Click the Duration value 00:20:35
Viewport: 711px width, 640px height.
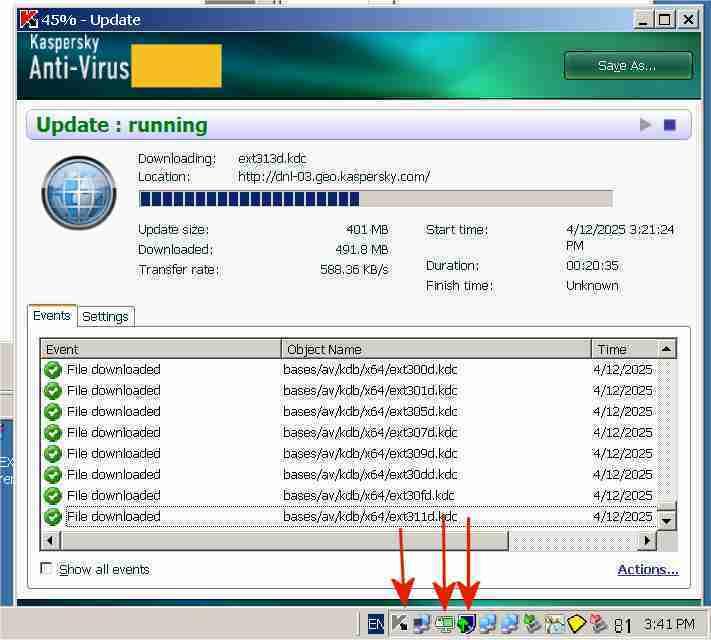click(x=592, y=265)
